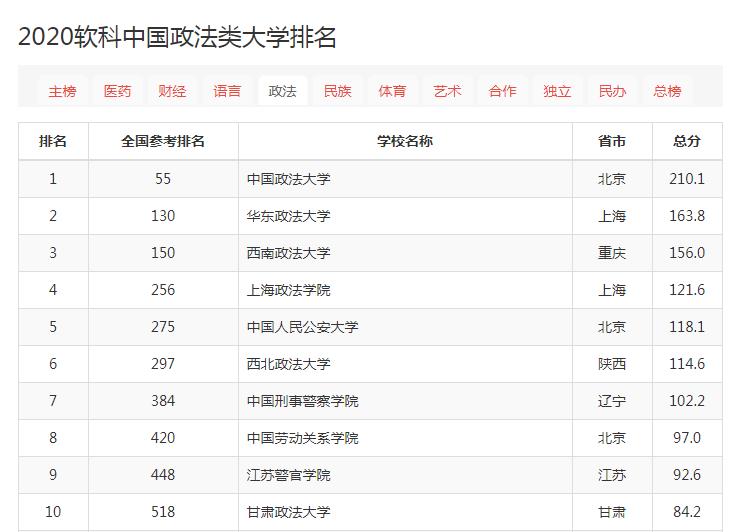Click the 省市 column header
737x532 pixels.
click(612, 141)
